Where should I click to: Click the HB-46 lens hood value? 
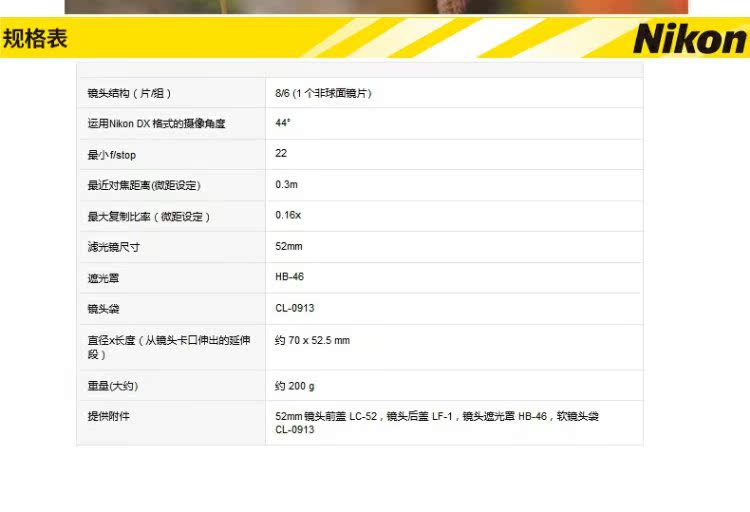tap(289, 277)
